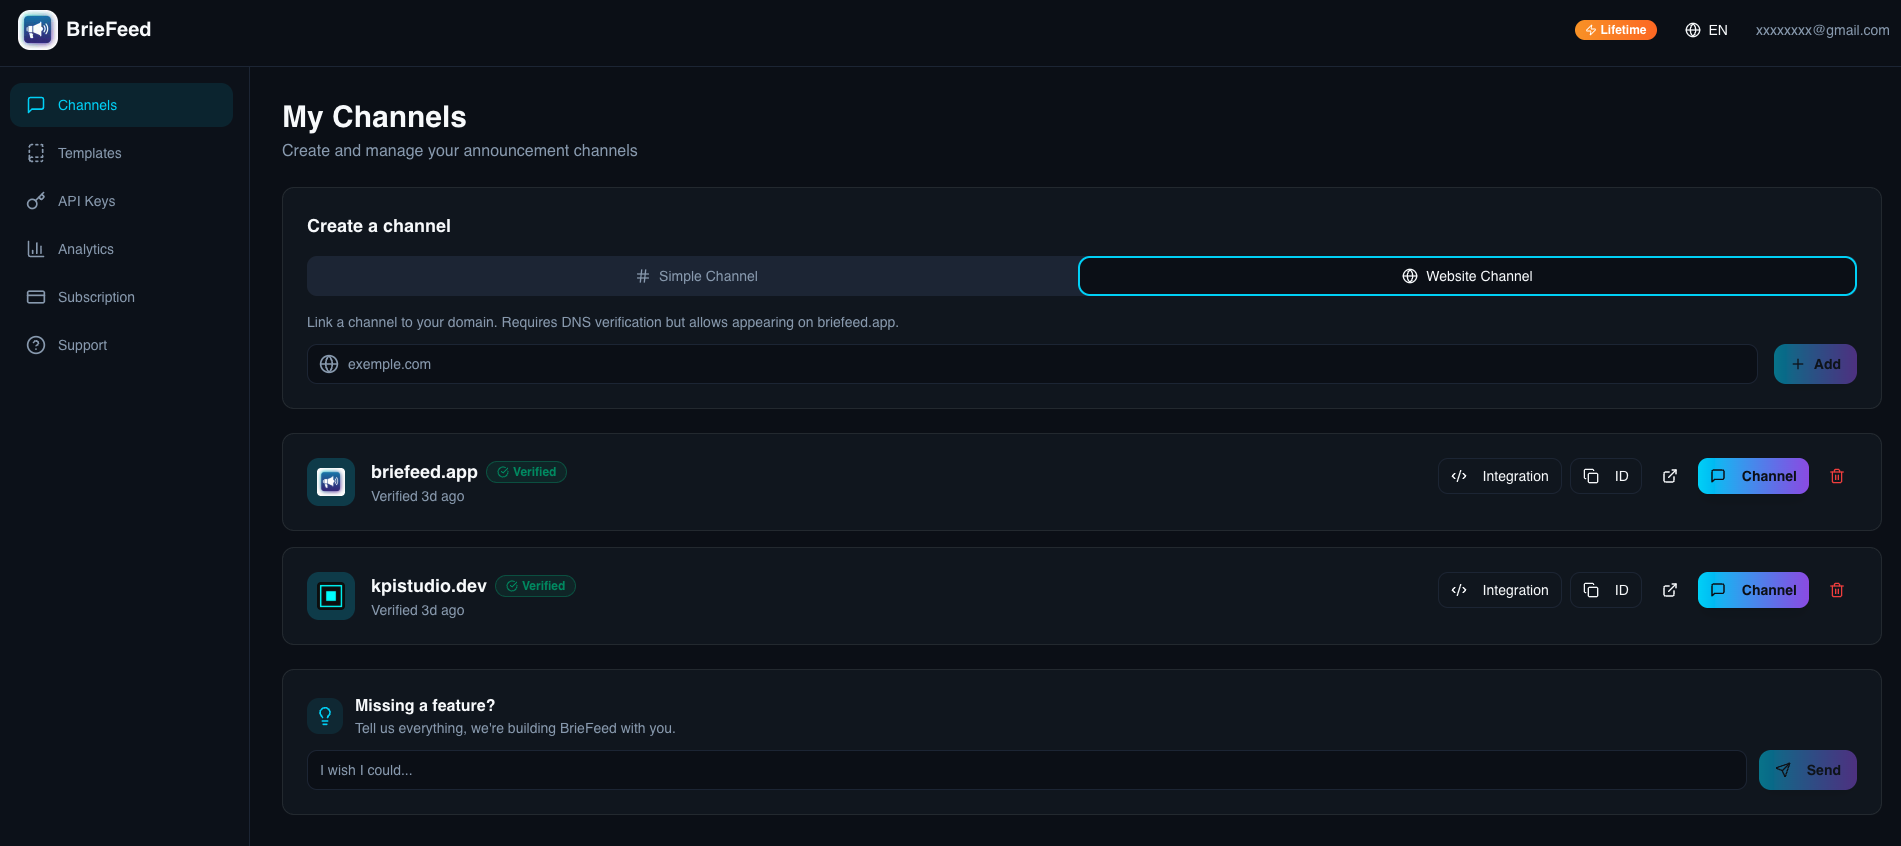Click the Lifetime plan badge
The height and width of the screenshot is (846, 1901).
point(1615,30)
